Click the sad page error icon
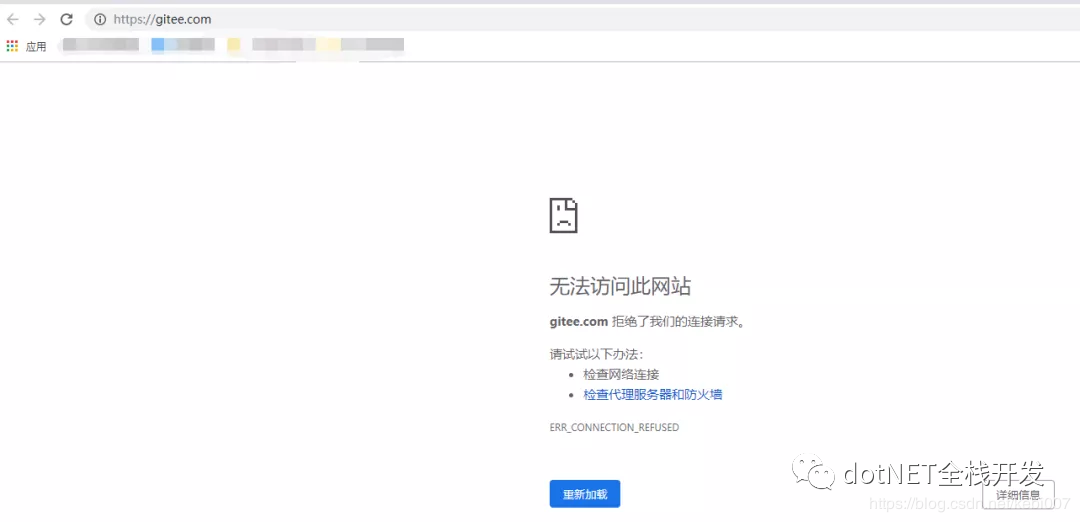This screenshot has height=522, width=1080. coord(563,216)
